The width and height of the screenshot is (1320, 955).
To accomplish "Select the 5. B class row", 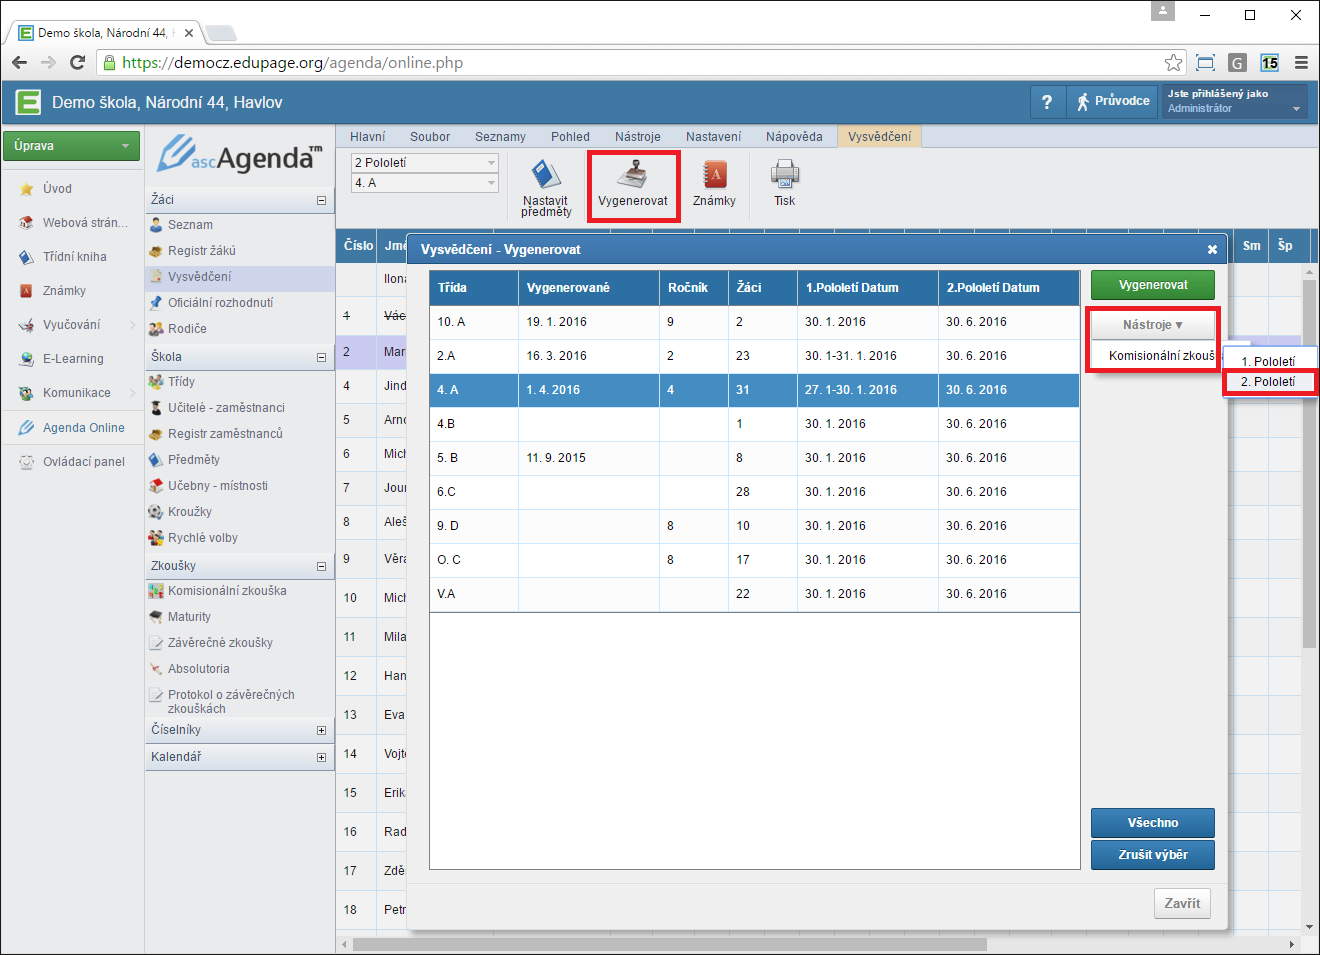I will point(755,458).
